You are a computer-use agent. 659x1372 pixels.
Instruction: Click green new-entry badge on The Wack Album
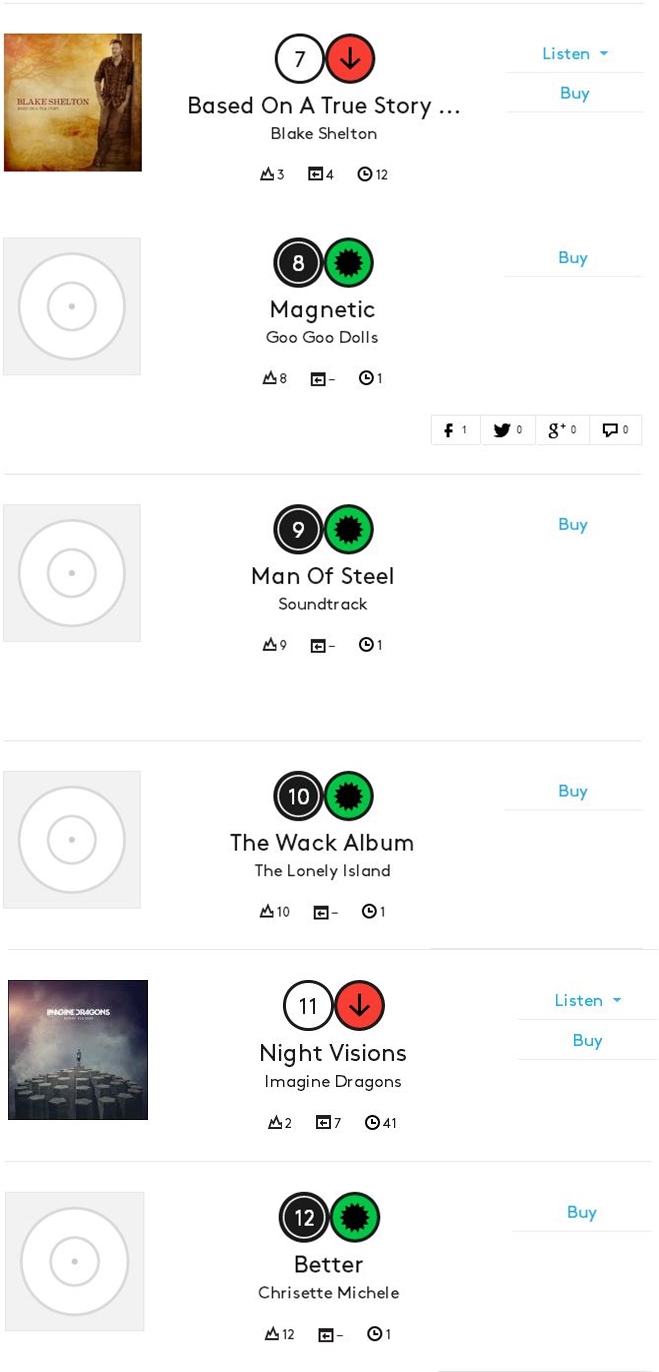348,796
